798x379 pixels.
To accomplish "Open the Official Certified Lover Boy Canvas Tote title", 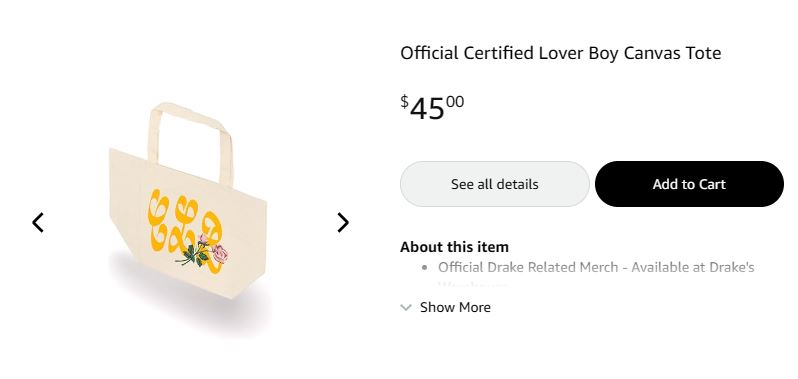I will (560, 53).
